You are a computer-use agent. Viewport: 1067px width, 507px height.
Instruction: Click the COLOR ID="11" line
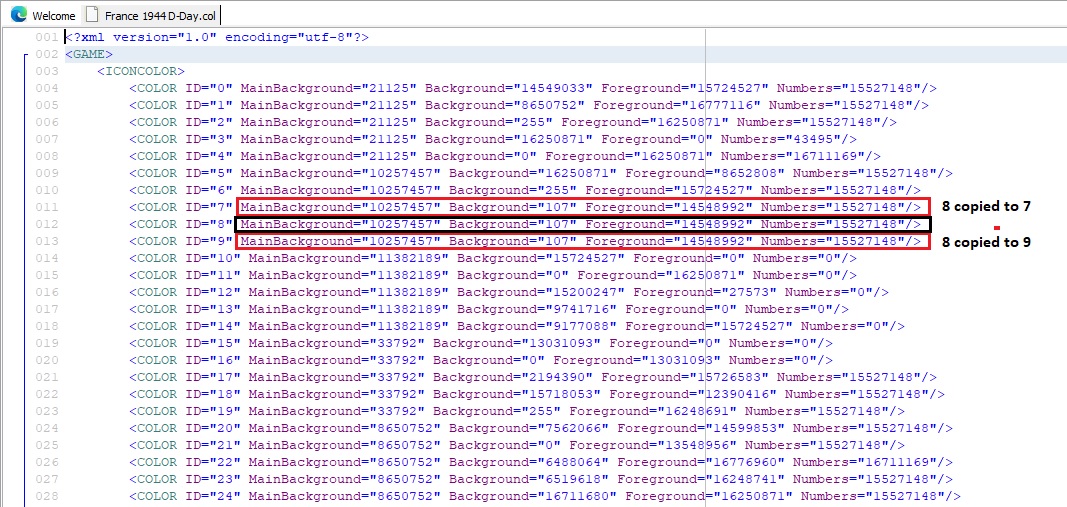coord(493,275)
